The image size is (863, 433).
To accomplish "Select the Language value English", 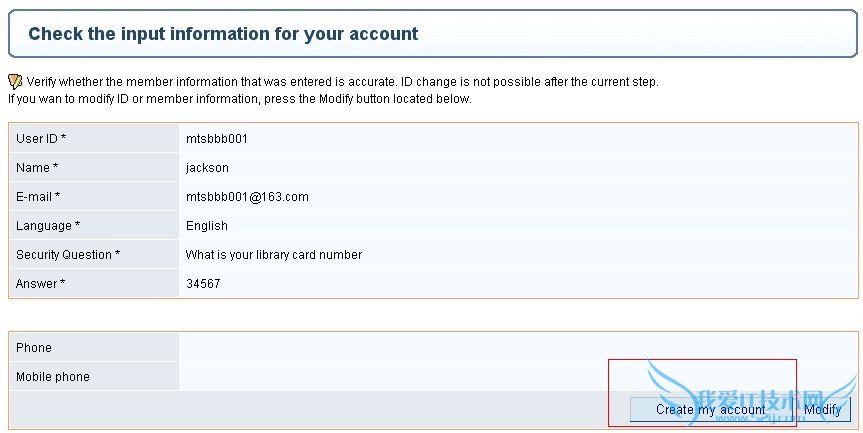I will [x=207, y=226].
